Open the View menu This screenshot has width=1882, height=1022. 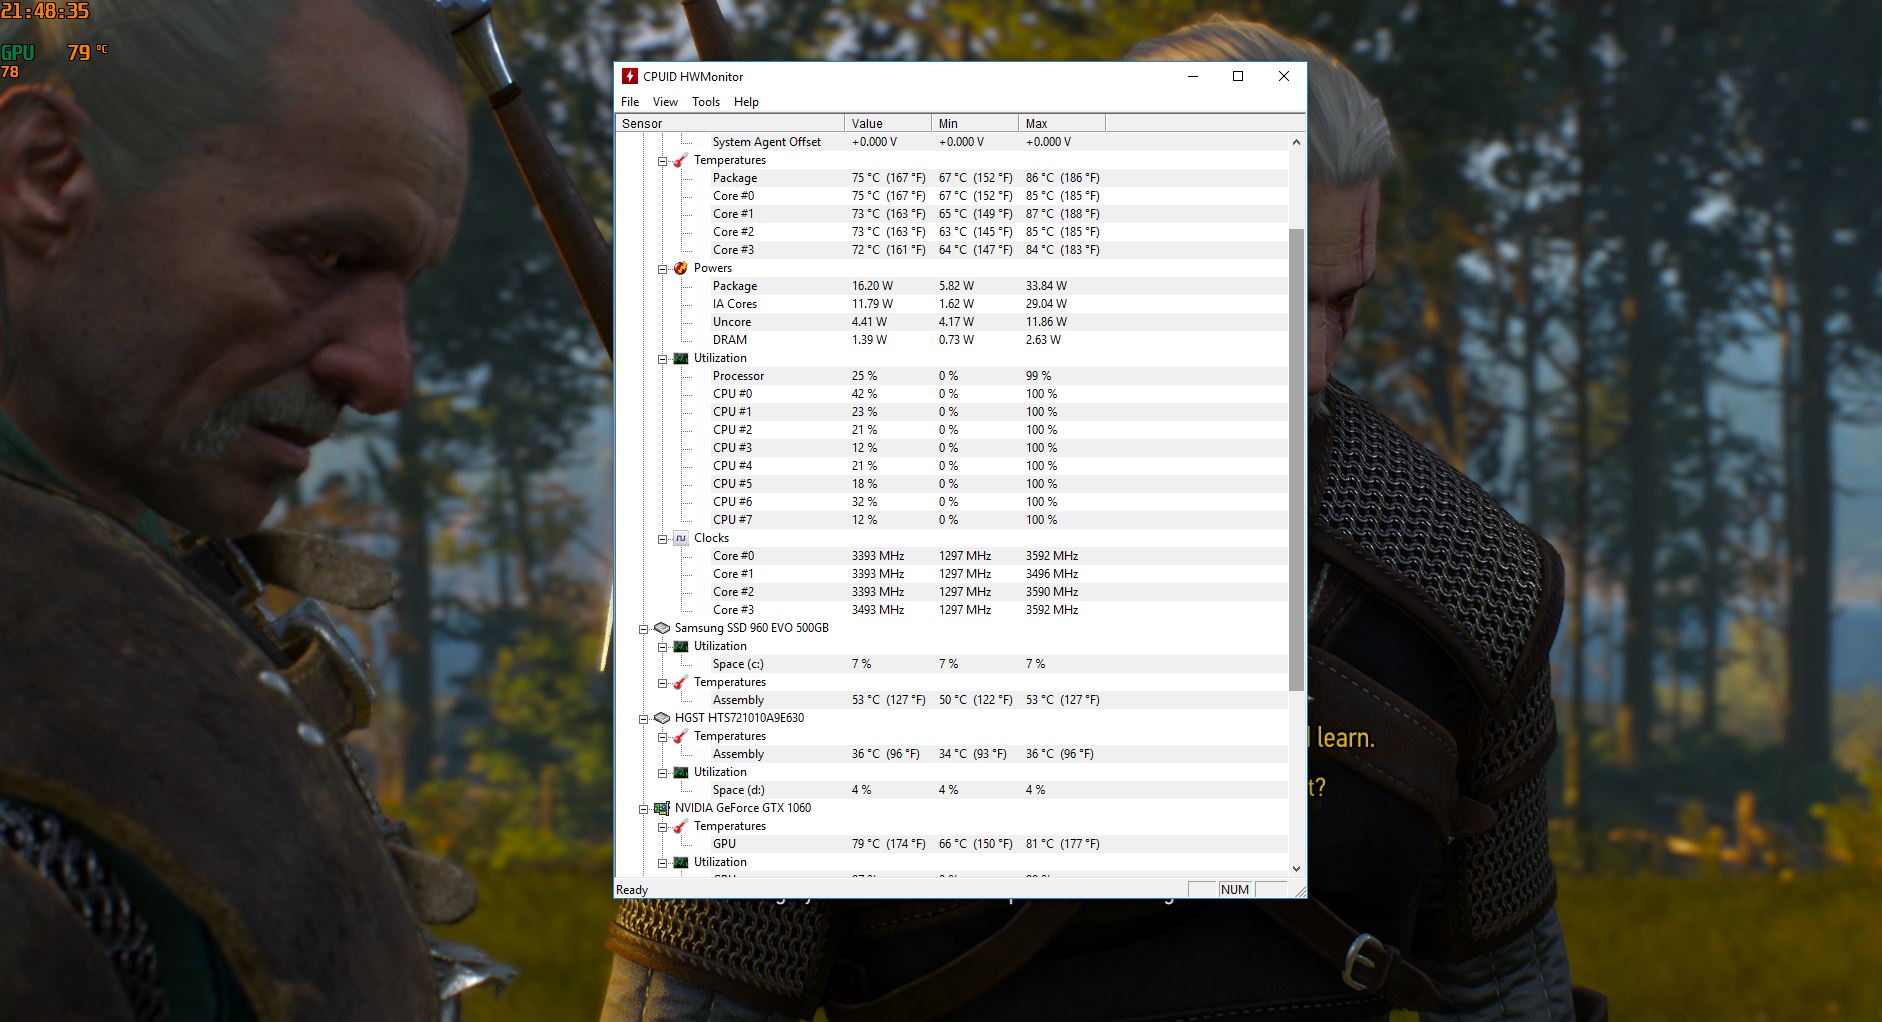665,102
